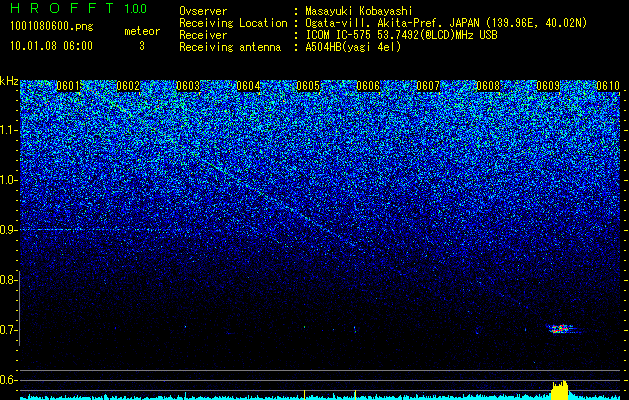Click the 0605 time marker
This screenshot has width=629, height=400.
point(308,86)
